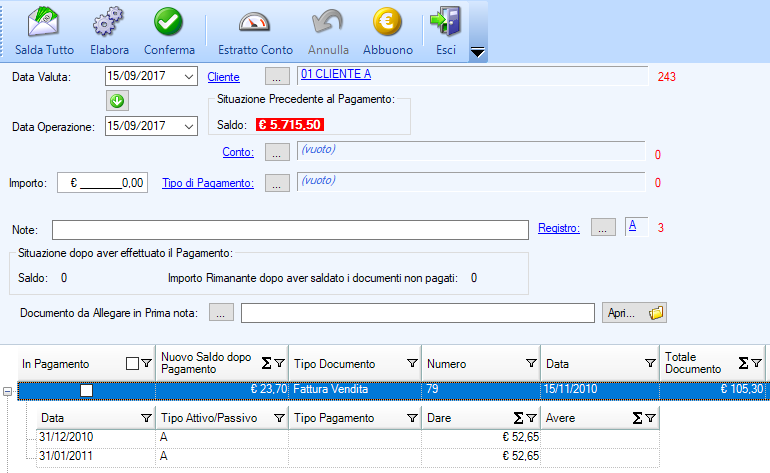Click the green down-arrow date copy button
Viewport: 770px width, 473px height.
116,100
